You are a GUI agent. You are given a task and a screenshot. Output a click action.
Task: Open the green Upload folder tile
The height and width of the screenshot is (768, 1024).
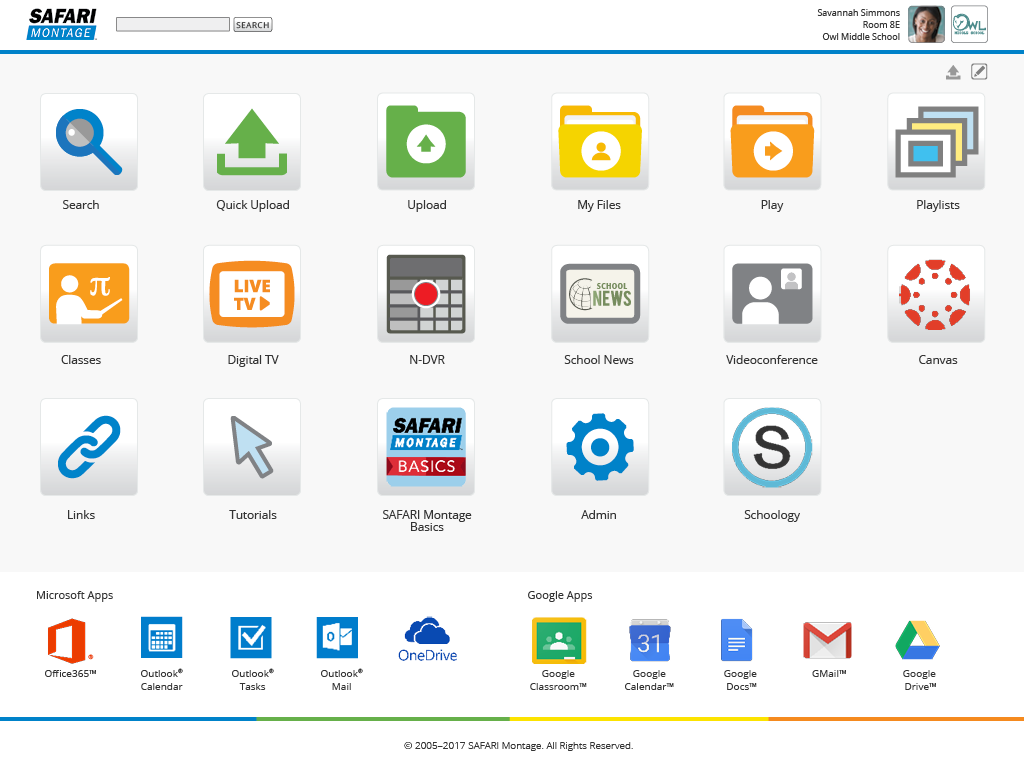426,142
